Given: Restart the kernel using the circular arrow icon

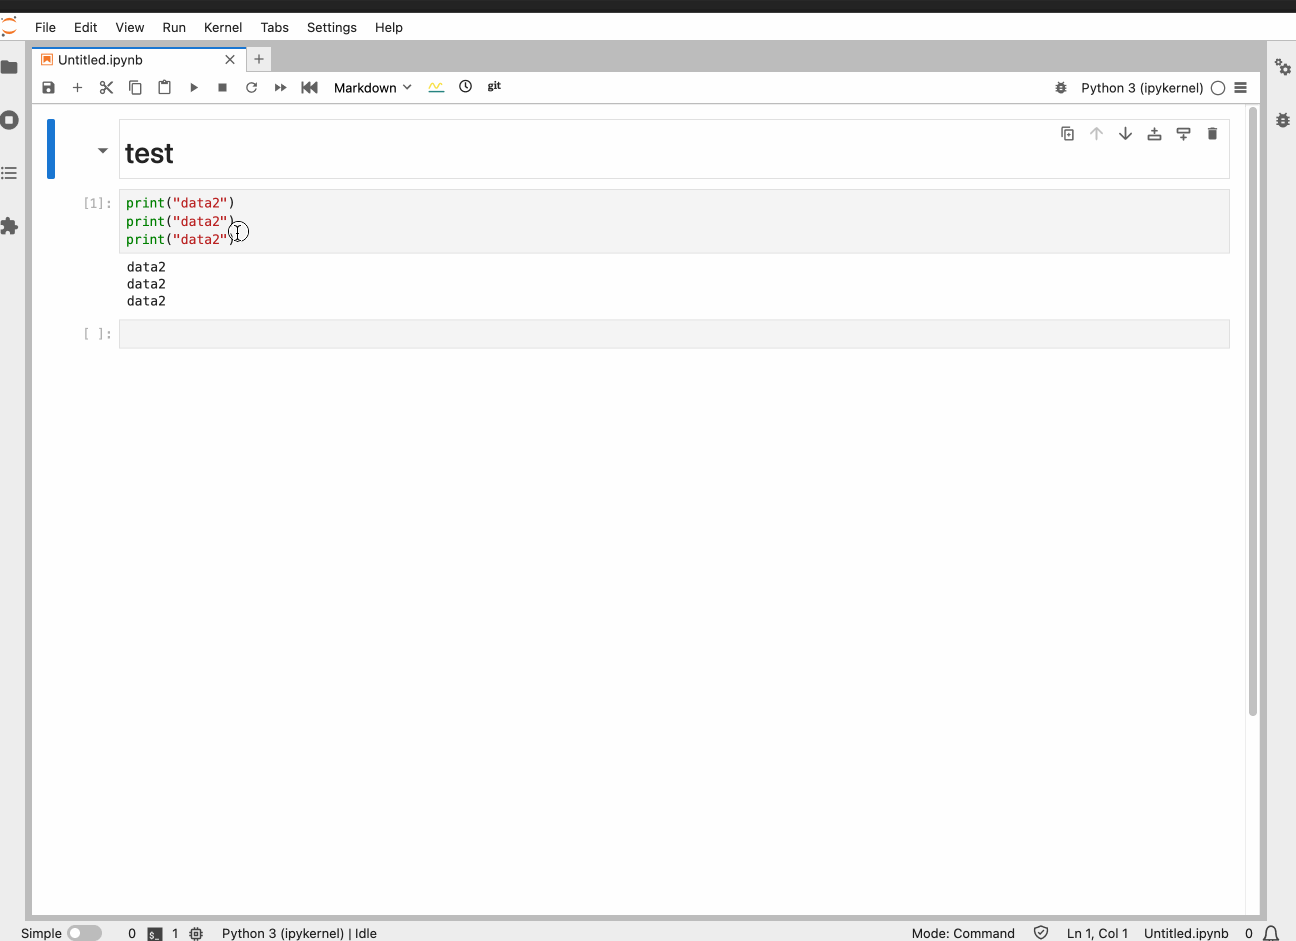Looking at the screenshot, I should 252,88.
